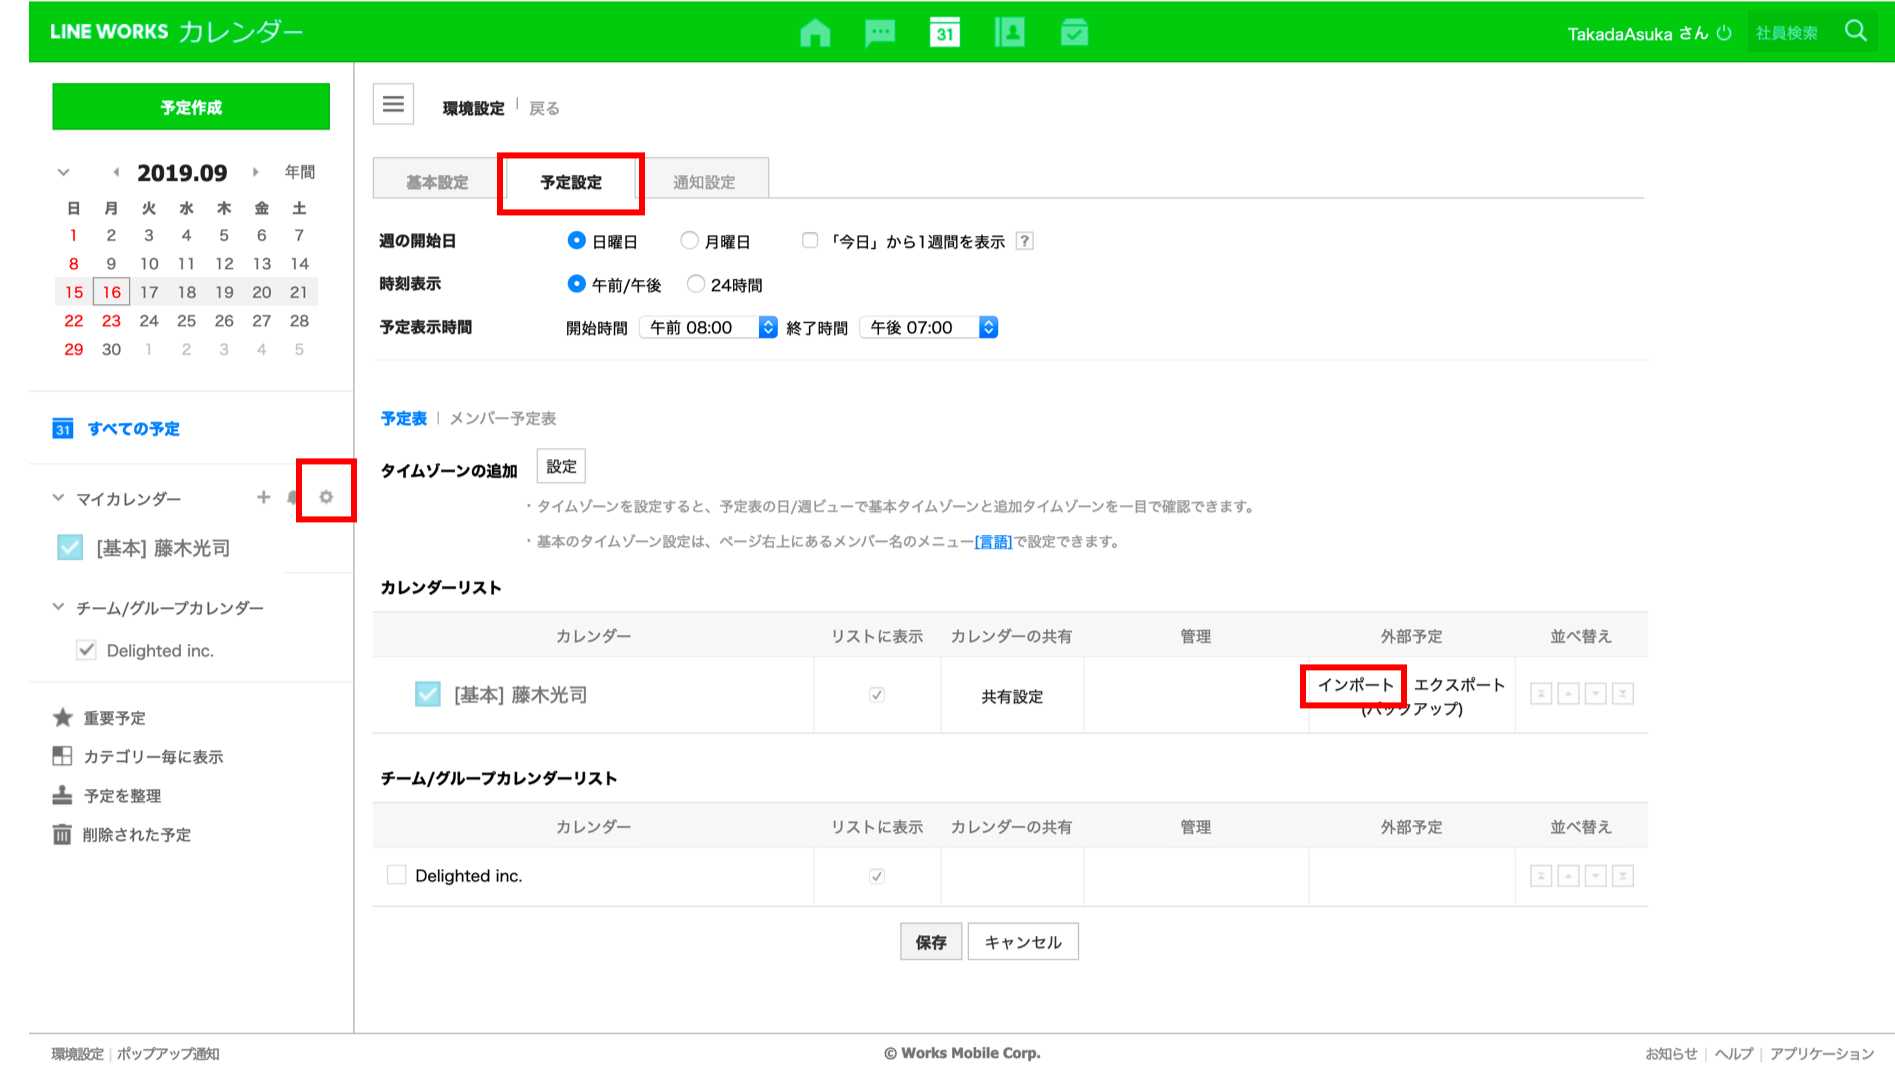Open My Calendar gear settings icon
The image size is (1895, 1072).
(x=326, y=497)
